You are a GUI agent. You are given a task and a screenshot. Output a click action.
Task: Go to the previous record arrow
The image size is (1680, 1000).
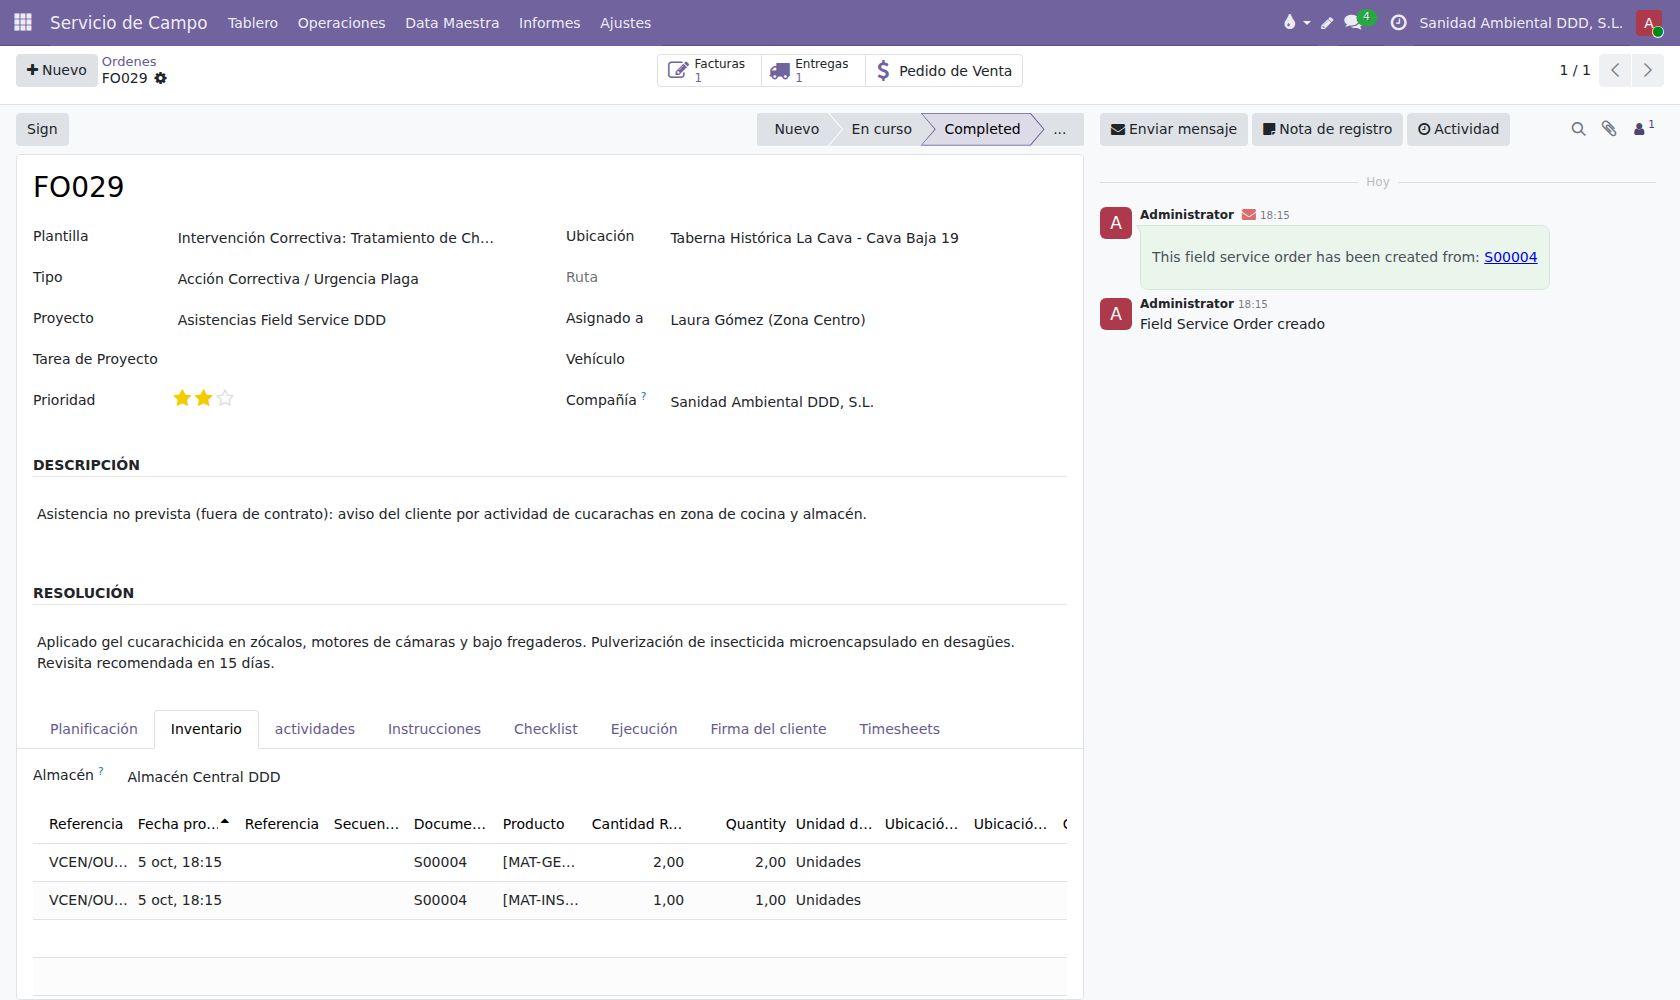1615,70
